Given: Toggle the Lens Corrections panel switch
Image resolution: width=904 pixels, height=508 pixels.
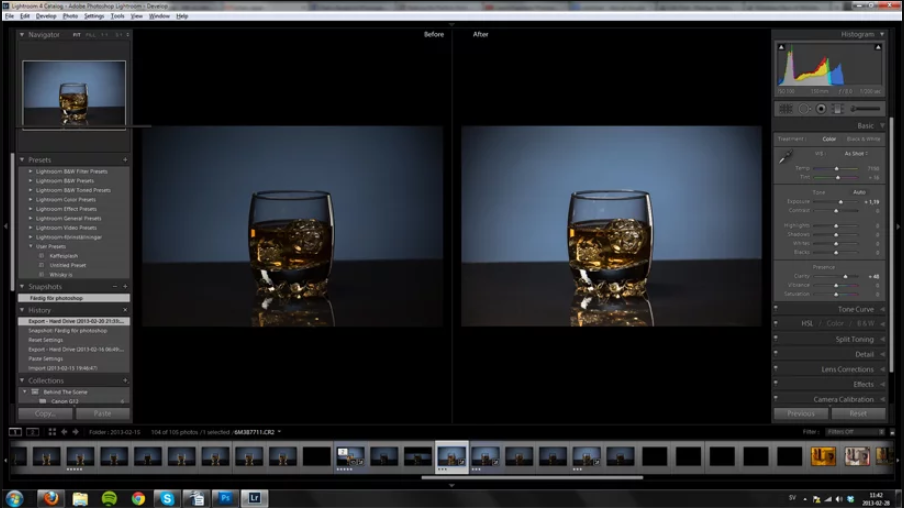Looking at the screenshot, I should [x=775, y=368].
